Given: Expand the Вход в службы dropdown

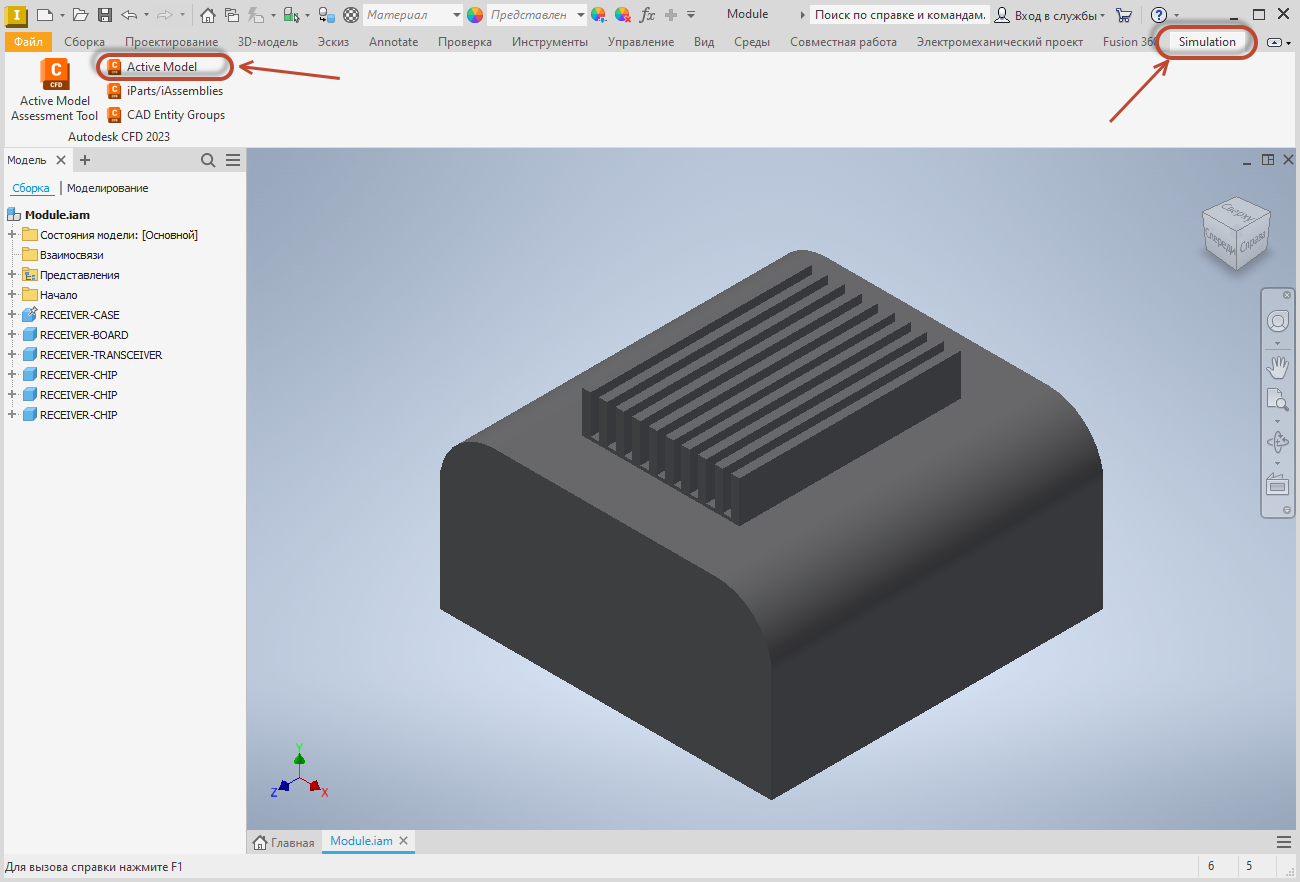Looking at the screenshot, I should [1103, 16].
